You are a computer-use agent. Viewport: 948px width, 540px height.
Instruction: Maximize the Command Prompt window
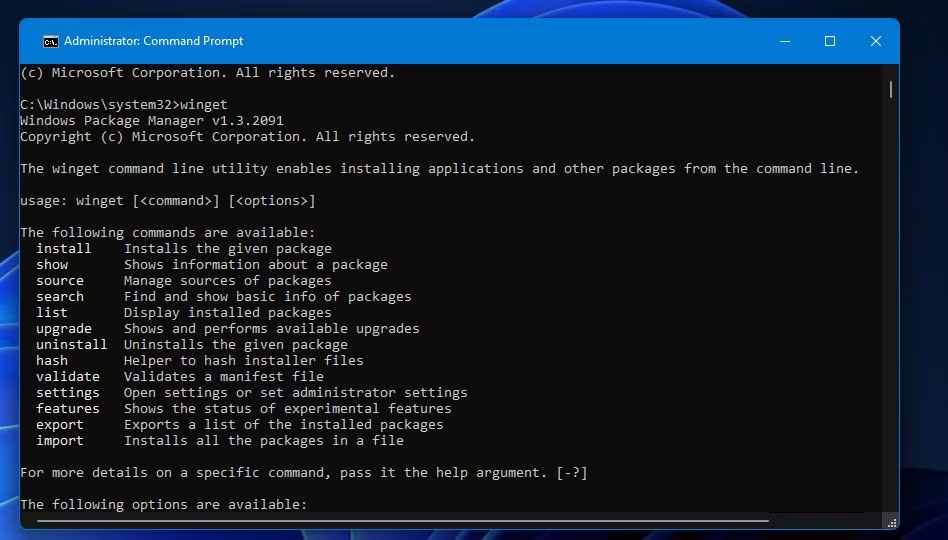[x=830, y=41]
